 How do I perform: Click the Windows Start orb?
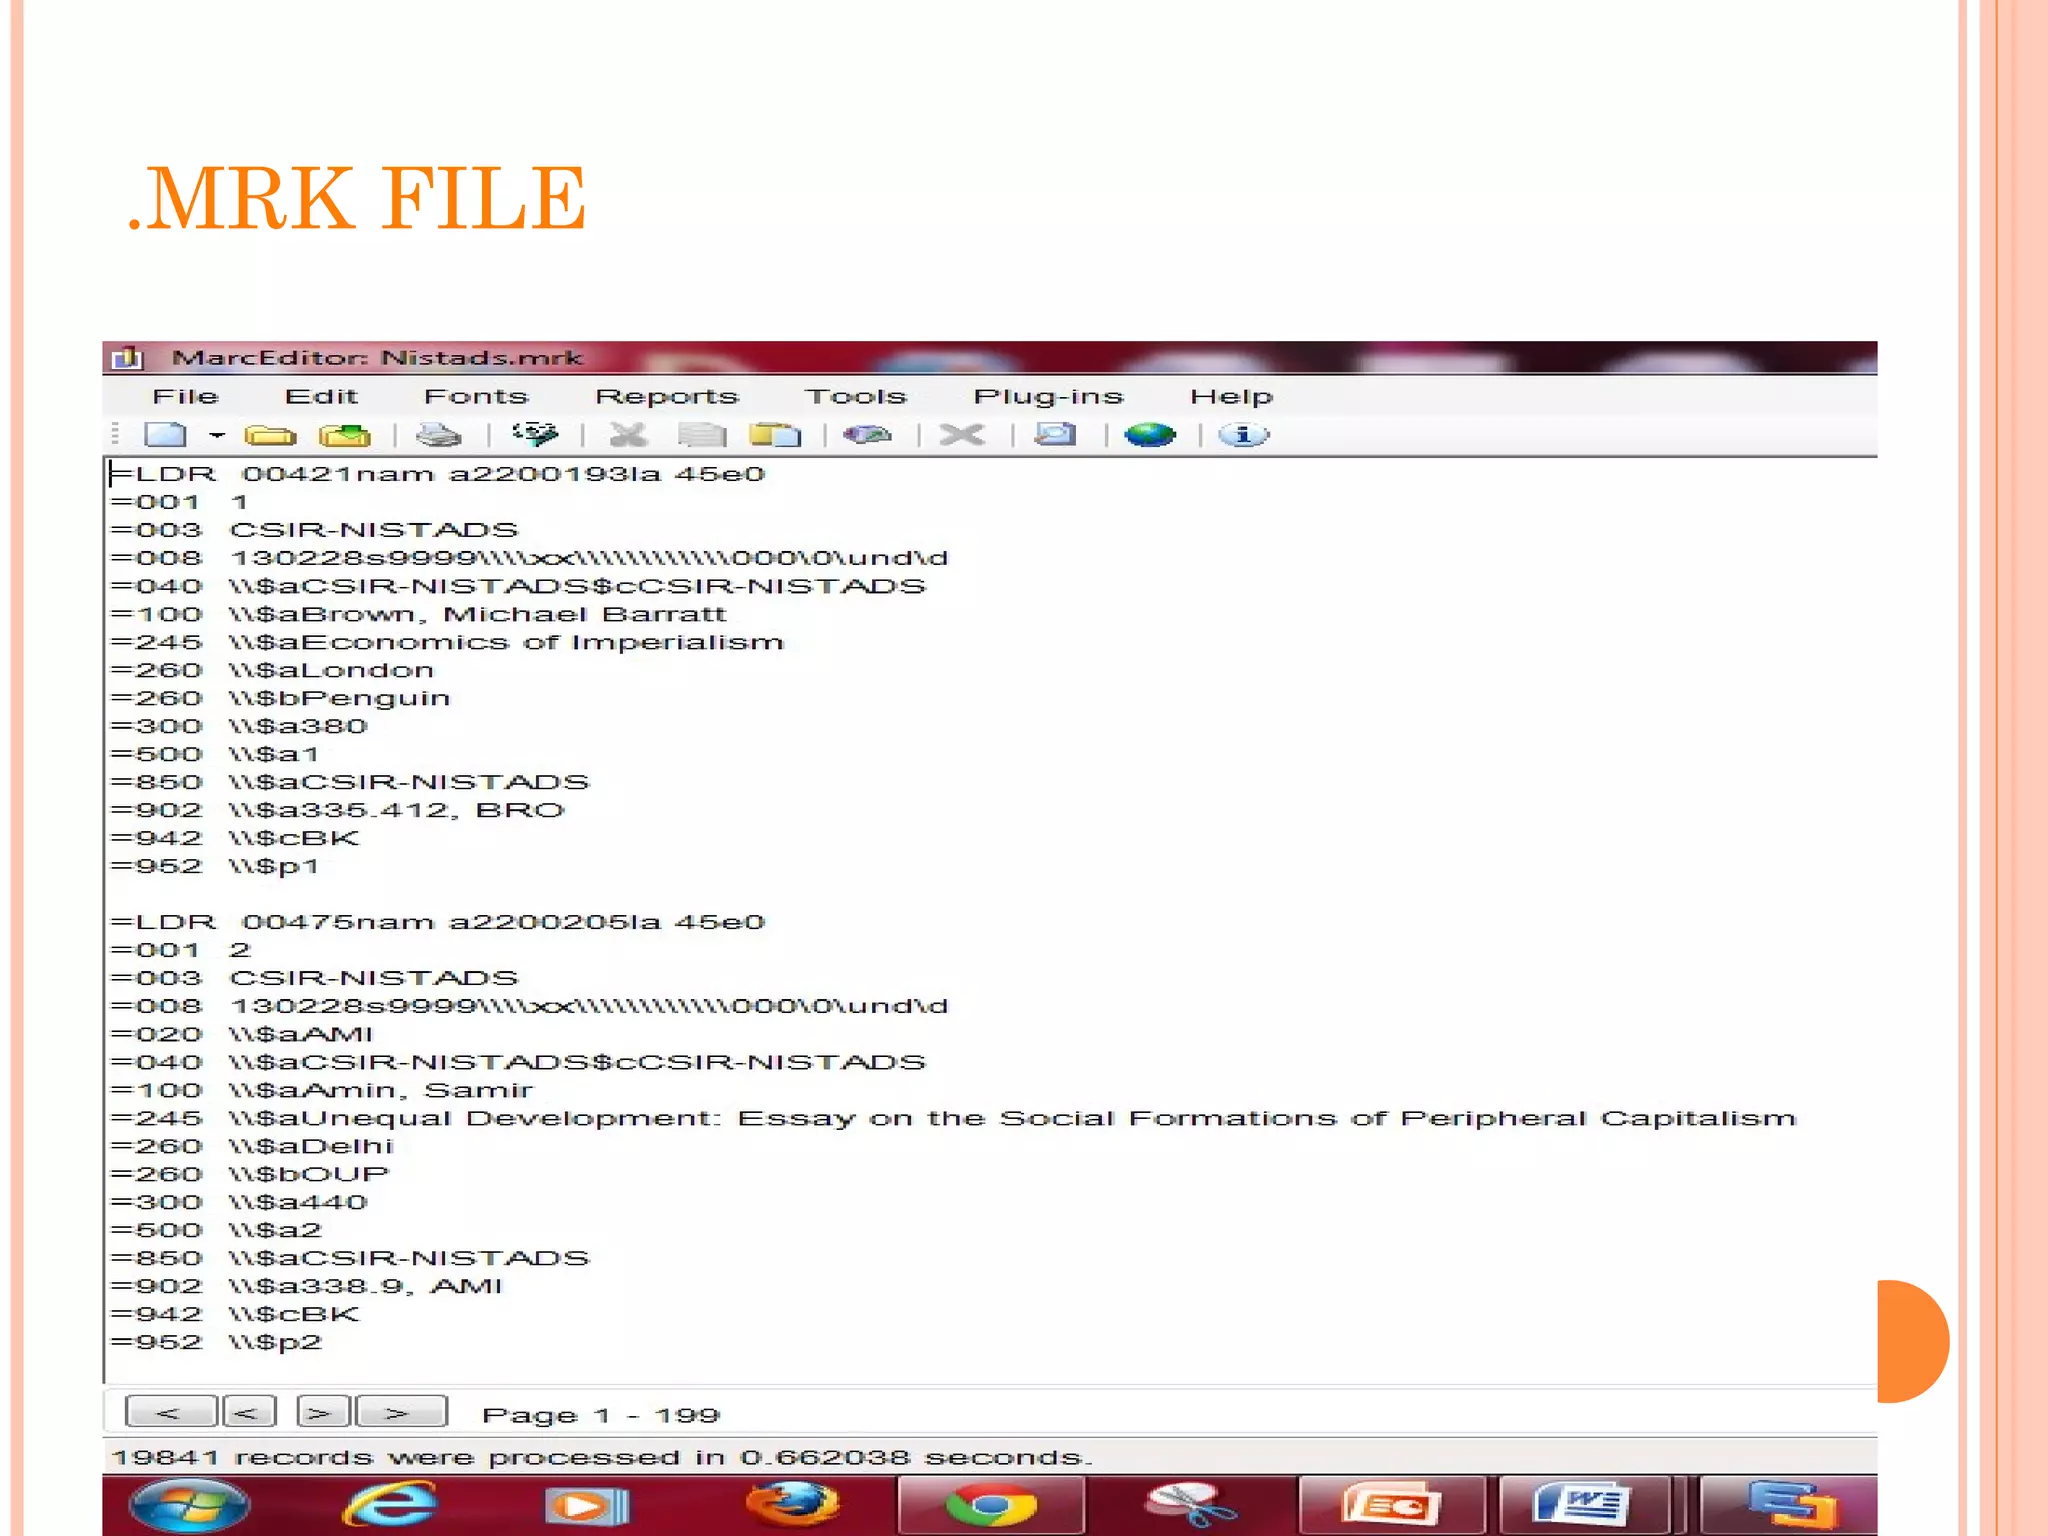coord(189,1506)
